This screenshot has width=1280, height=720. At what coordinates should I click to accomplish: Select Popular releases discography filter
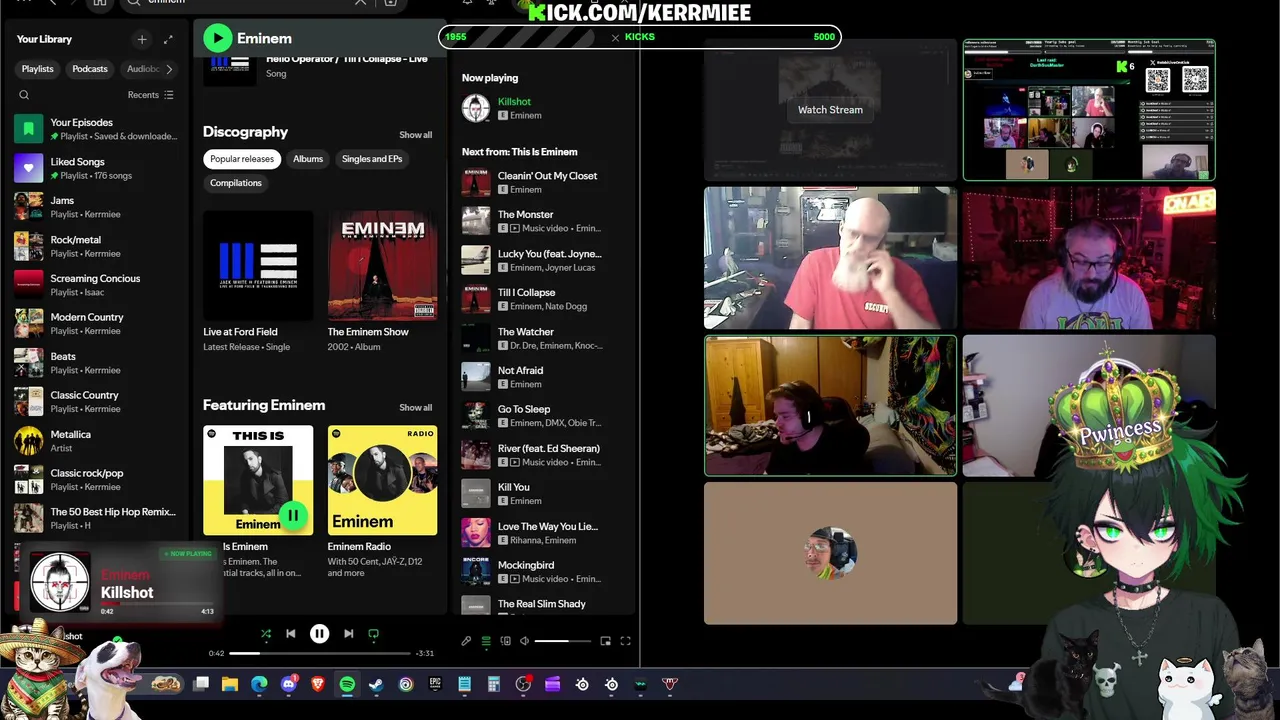pos(241,159)
